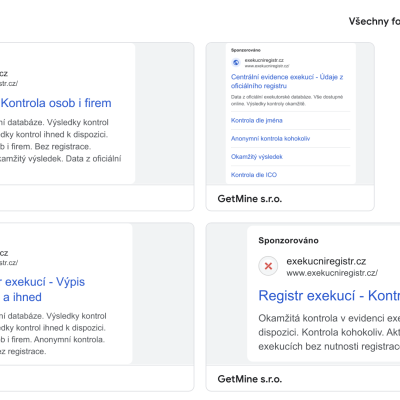Click the exekucí - Výpis a ihned headline
400x400 pixels.
(x=42, y=289)
